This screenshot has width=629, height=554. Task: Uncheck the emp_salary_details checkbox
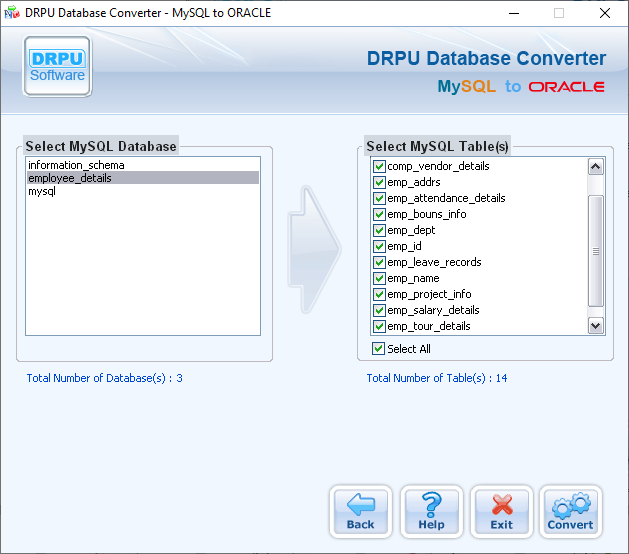[379, 310]
